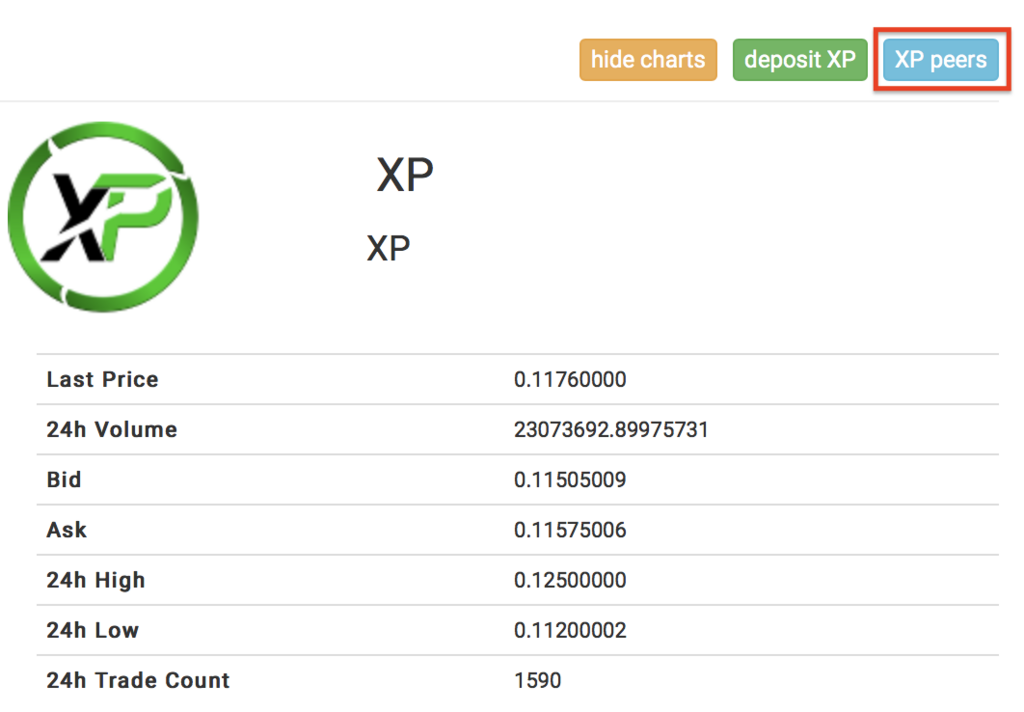Click the 24h Trade Count label

(x=138, y=681)
